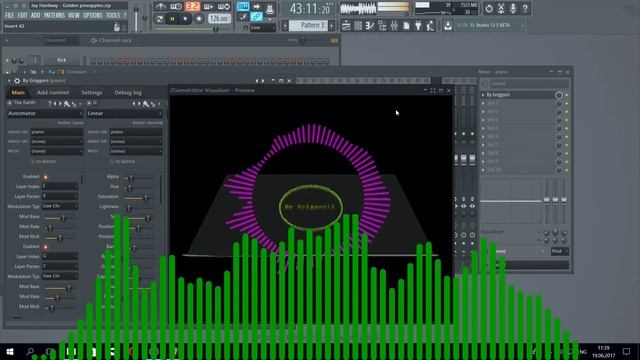Image resolution: width=640 pixels, height=360 pixels.
Task: Switch to Add content tab
Action: tap(53, 93)
